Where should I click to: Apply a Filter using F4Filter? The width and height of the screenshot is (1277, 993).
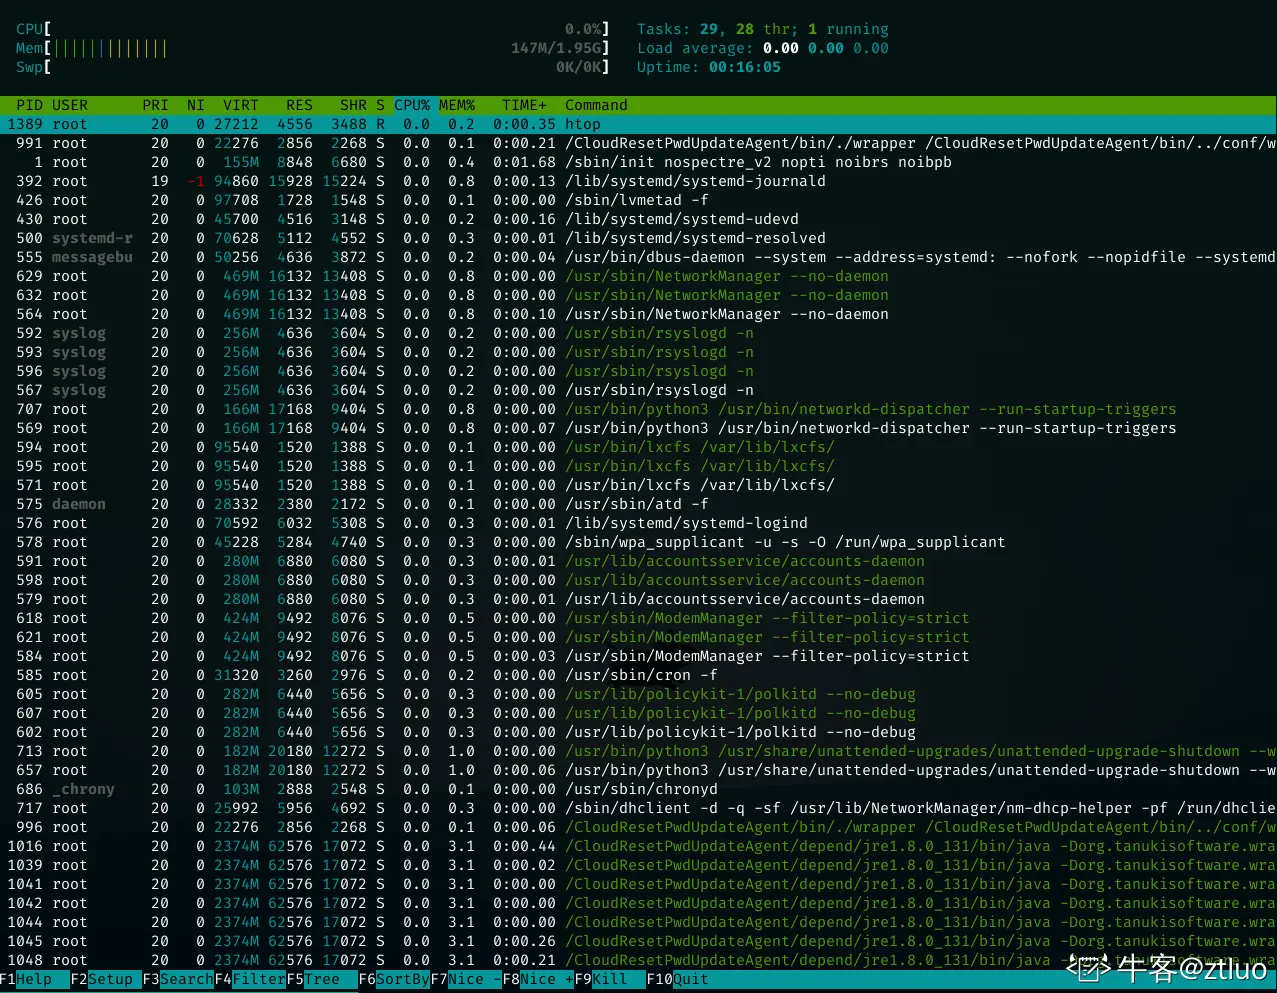(249, 980)
